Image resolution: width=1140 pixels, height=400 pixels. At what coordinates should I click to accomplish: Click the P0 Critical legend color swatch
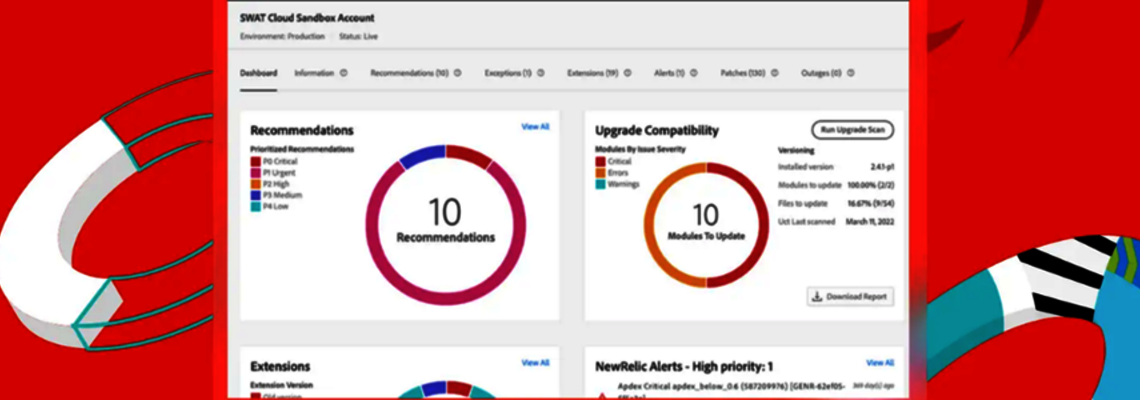click(255, 161)
